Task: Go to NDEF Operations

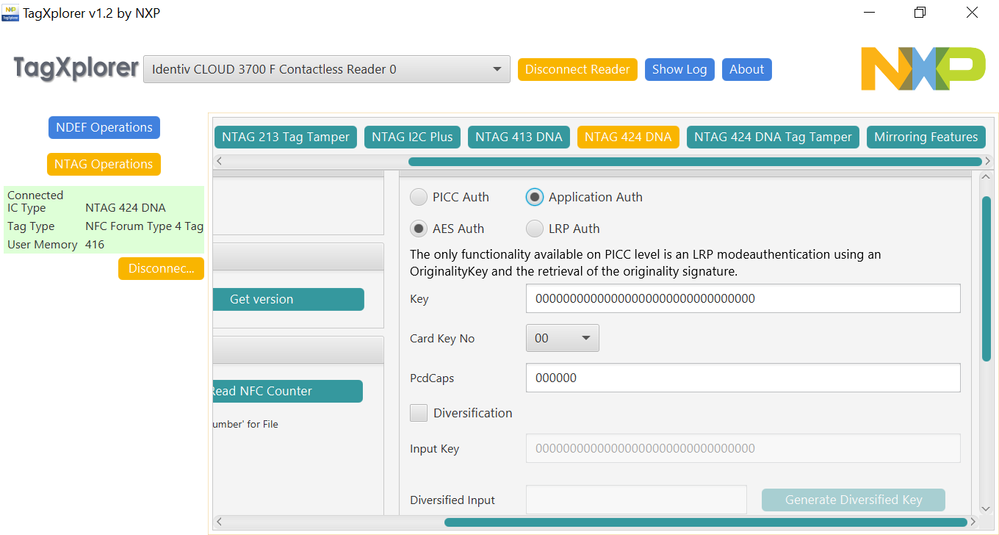Action: tap(104, 127)
